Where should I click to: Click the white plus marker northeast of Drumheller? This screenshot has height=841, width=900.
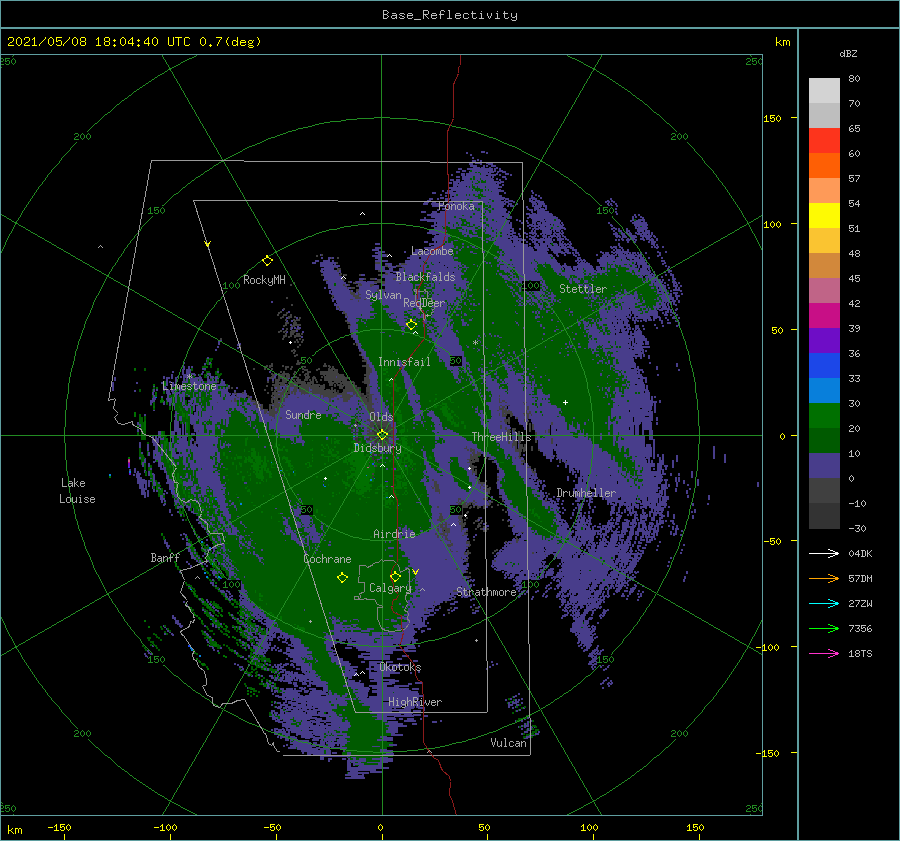[x=565, y=402]
